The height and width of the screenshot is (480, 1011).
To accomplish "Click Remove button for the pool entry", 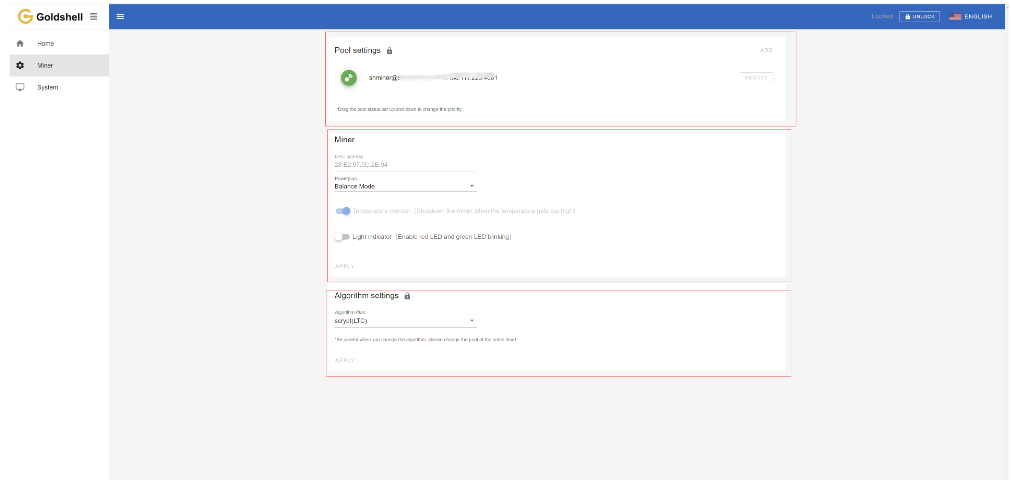I will 756,78.
